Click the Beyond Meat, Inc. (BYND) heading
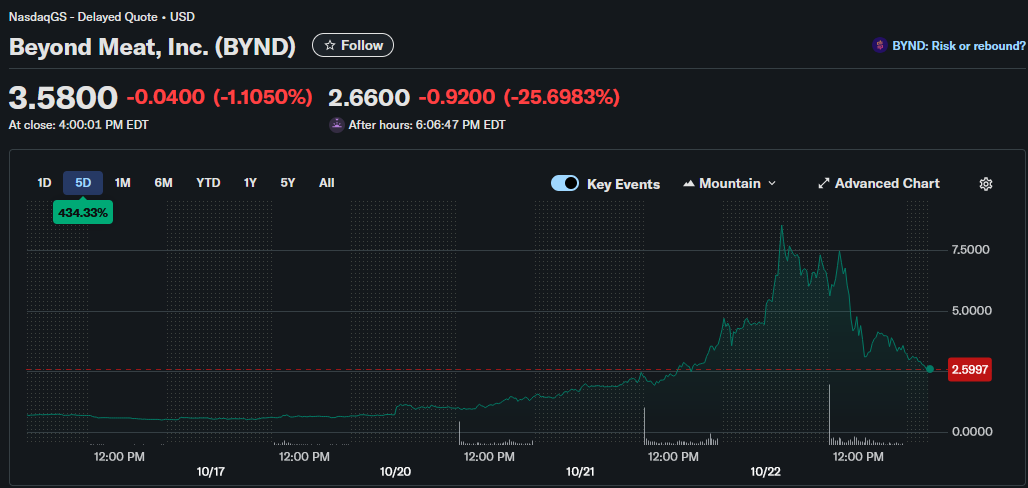Screen dimensions: 1028x488 (x=152, y=47)
